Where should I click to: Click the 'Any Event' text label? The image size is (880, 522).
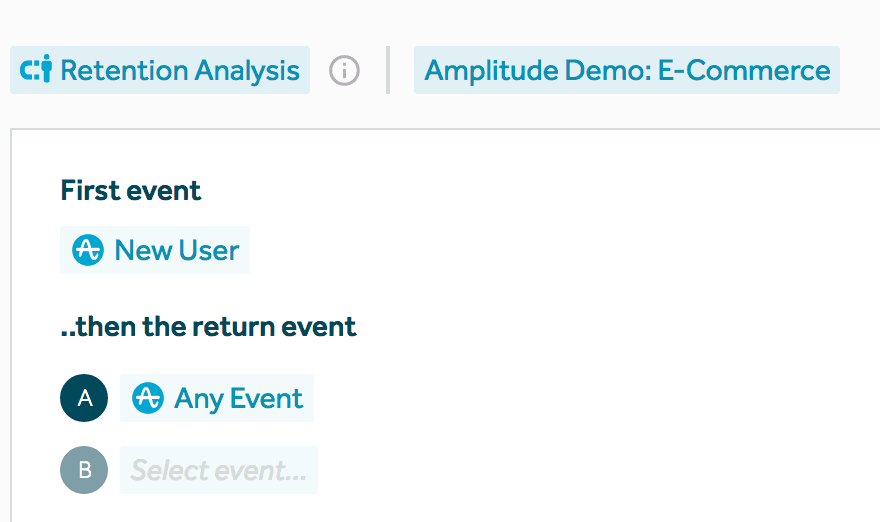pyautogui.click(x=238, y=398)
